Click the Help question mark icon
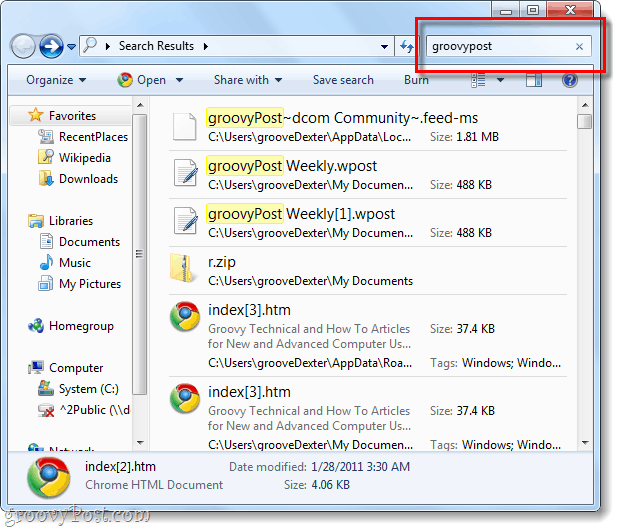The image size is (621, 532). [x=570, y=80]
